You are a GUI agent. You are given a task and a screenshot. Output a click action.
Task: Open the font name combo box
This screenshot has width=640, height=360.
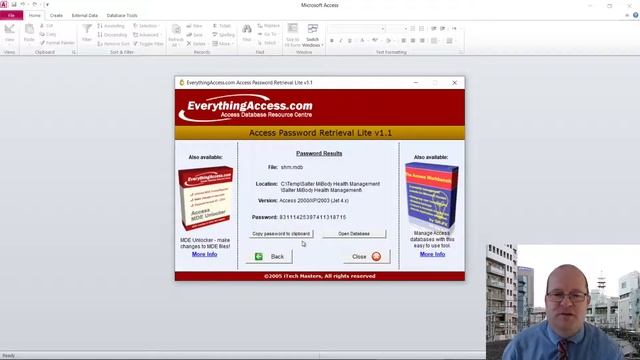tap(357, 29)
